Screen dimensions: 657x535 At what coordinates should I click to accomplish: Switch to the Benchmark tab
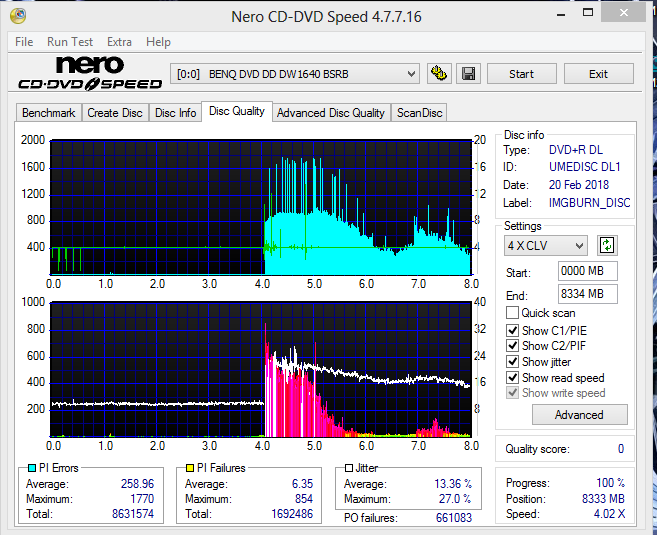[x=49, y=113]
